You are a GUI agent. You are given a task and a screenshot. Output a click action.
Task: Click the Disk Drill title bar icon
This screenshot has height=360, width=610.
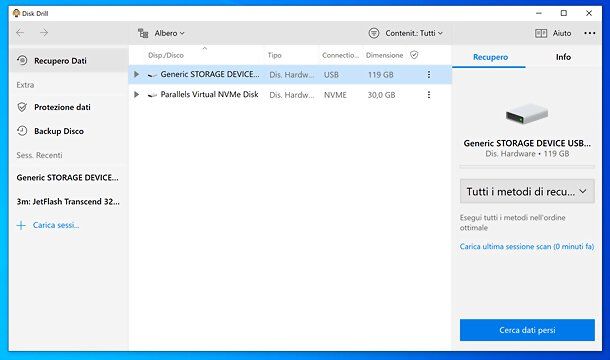(x=16, y=13)
